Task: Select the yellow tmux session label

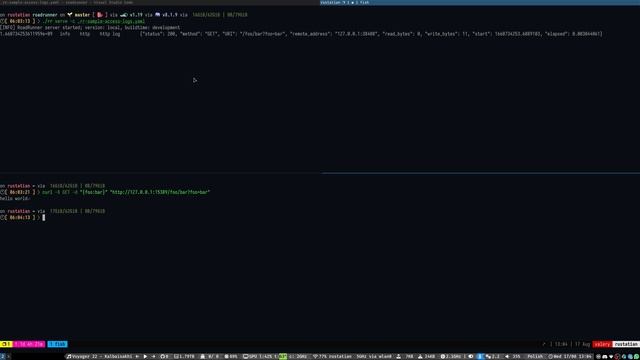Action: coord(6,344)
